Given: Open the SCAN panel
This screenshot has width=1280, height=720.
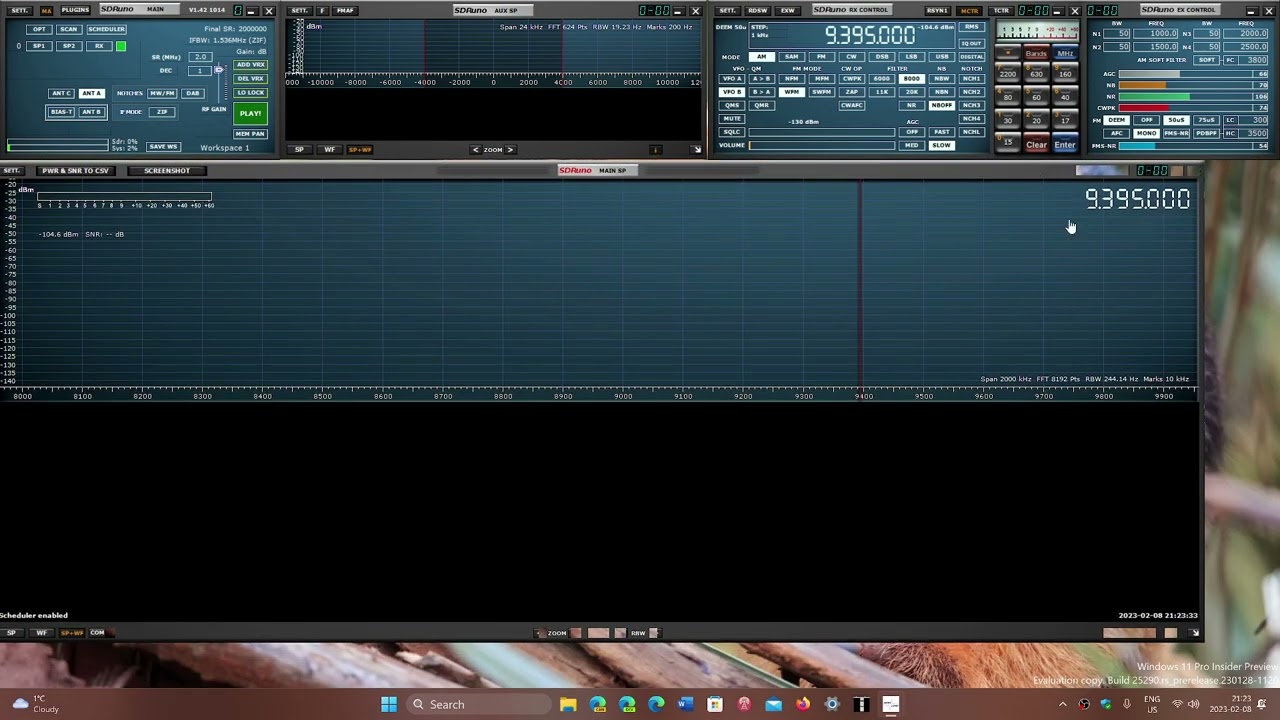Looking at the screenshot, I should click(x=68, y=29).
